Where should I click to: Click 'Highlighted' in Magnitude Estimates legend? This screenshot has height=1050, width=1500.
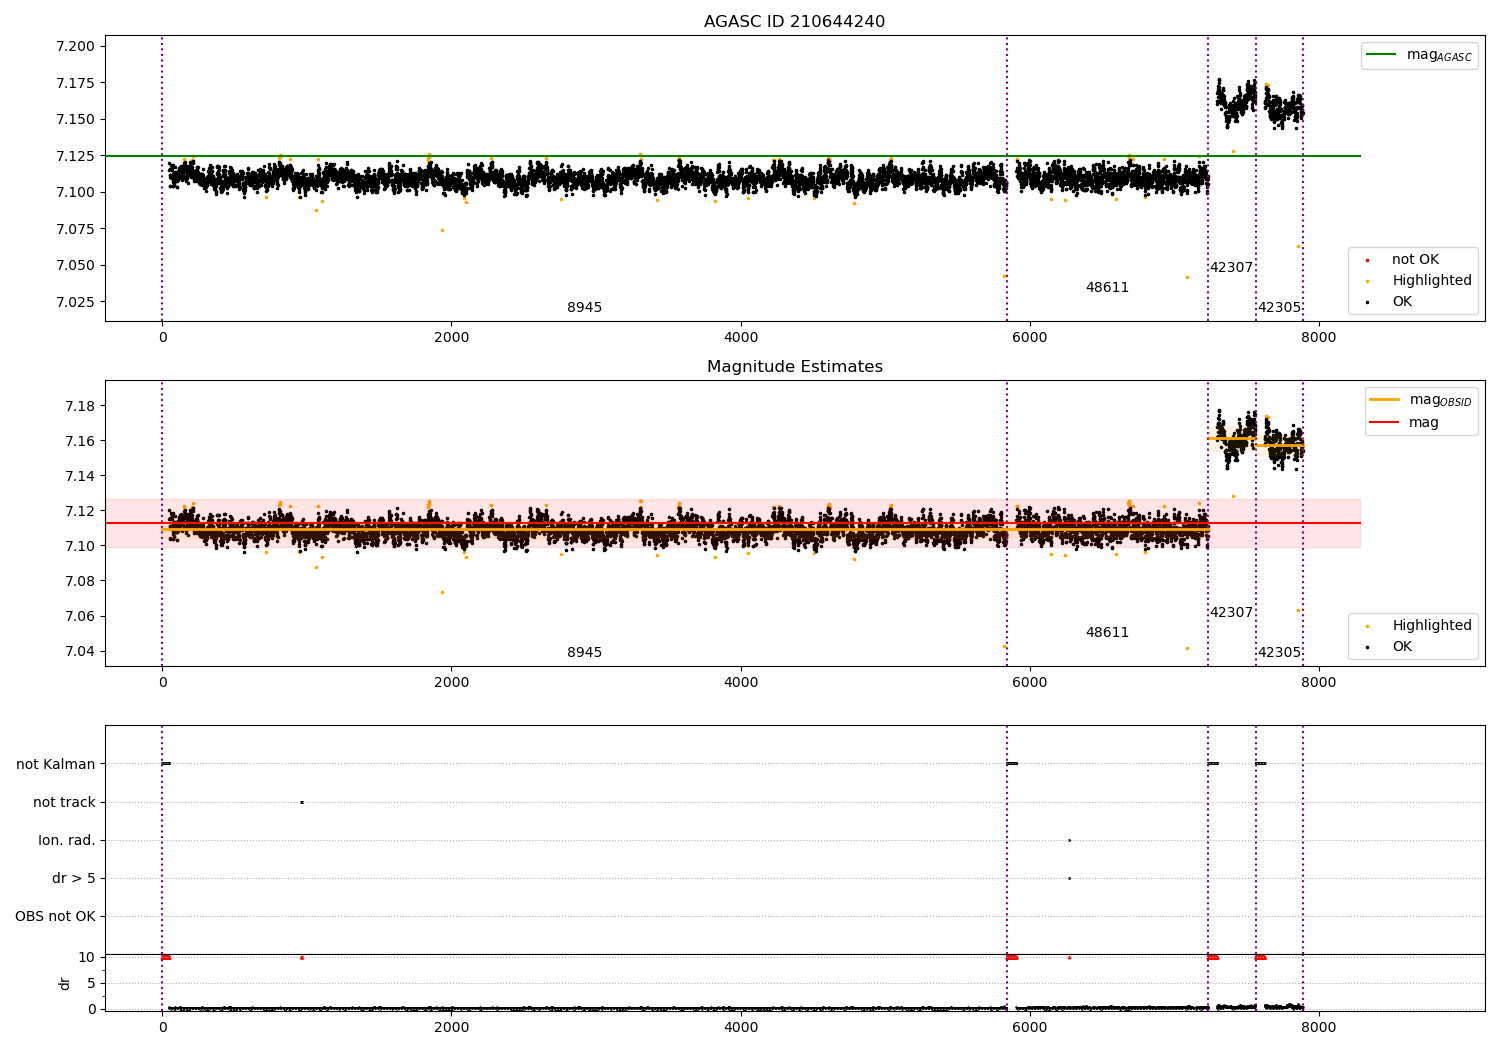(x=1431, y=626)
